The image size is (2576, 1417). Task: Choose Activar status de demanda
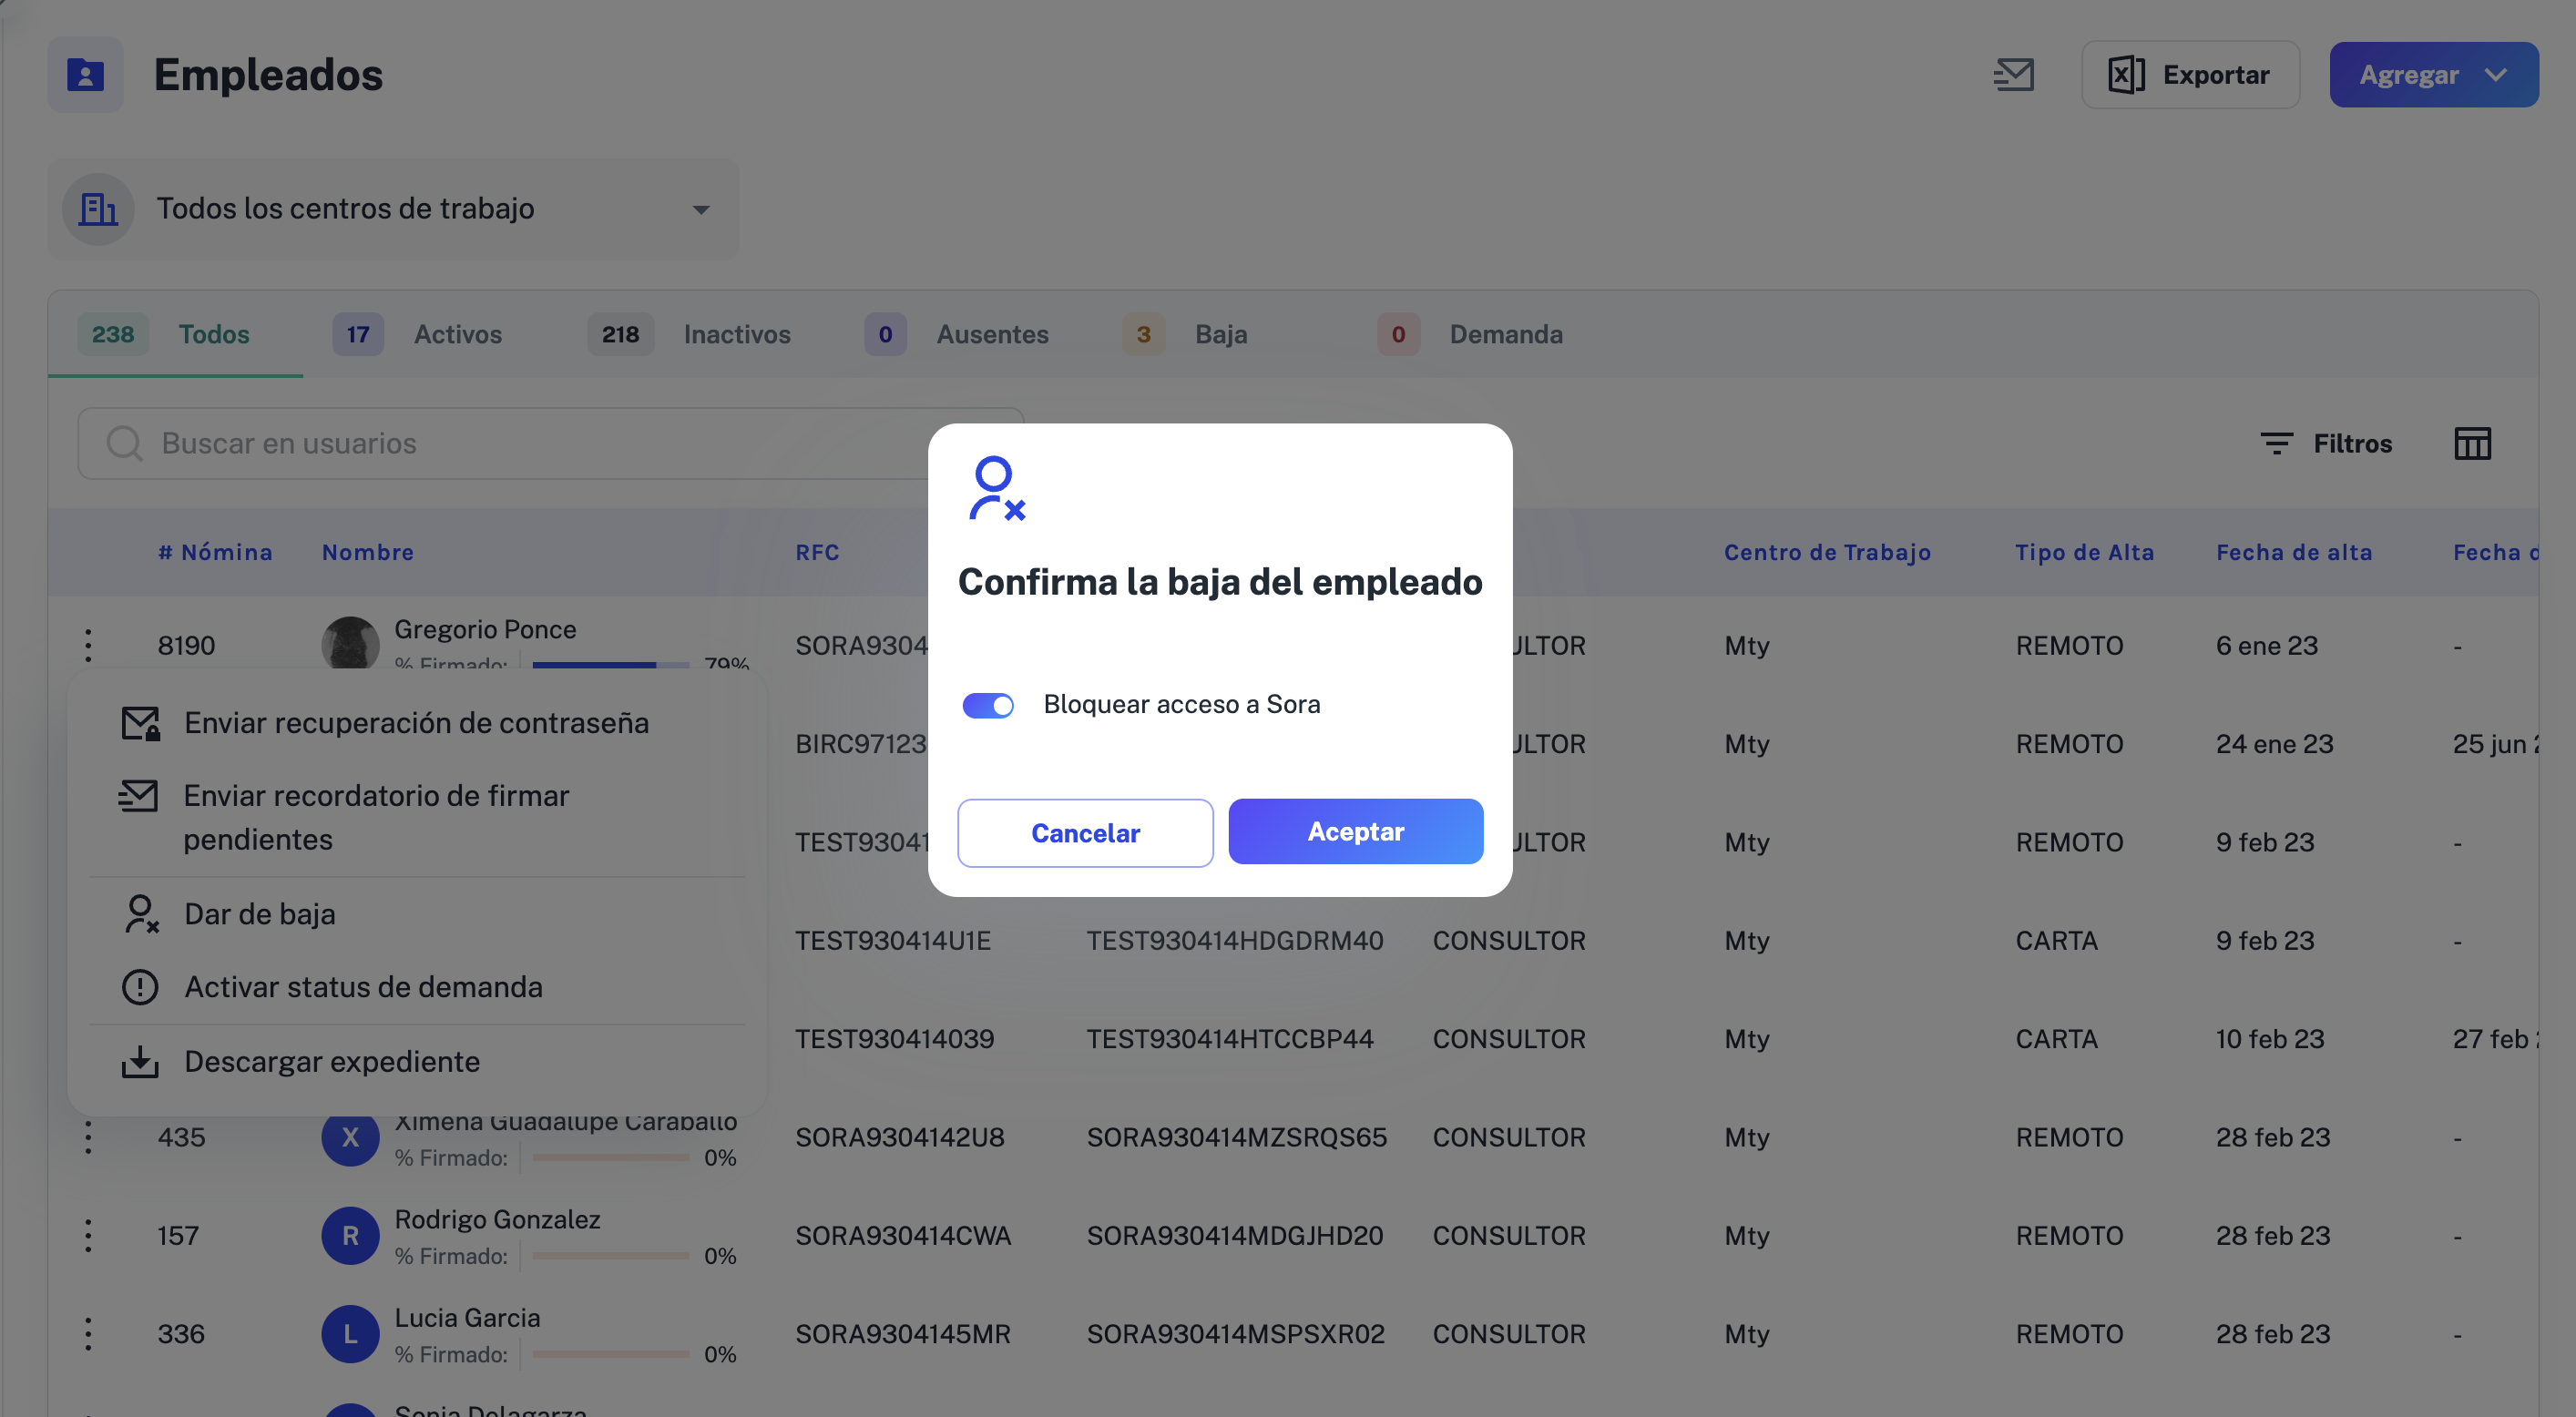[417, 987]
